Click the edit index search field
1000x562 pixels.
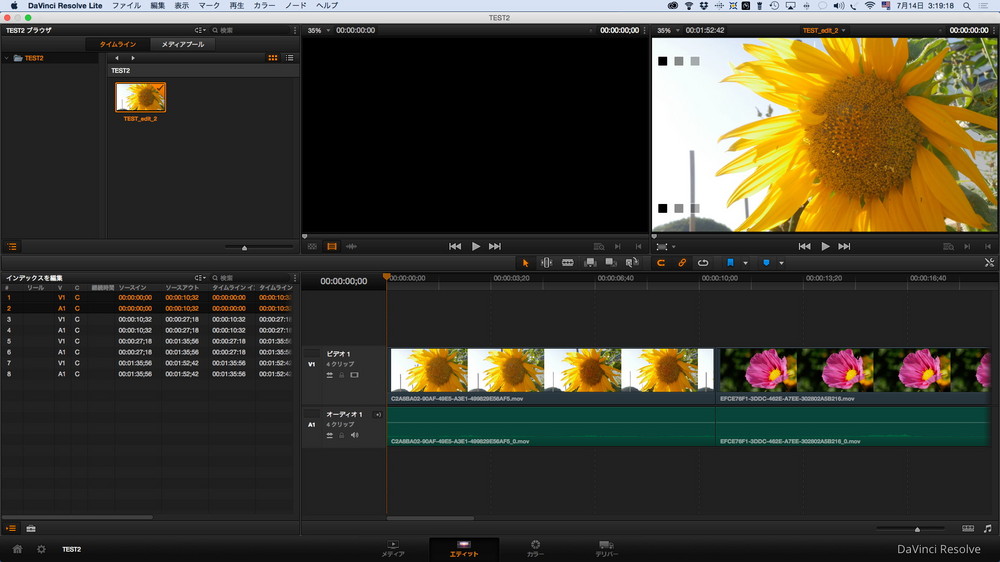[x=251, y=277]
